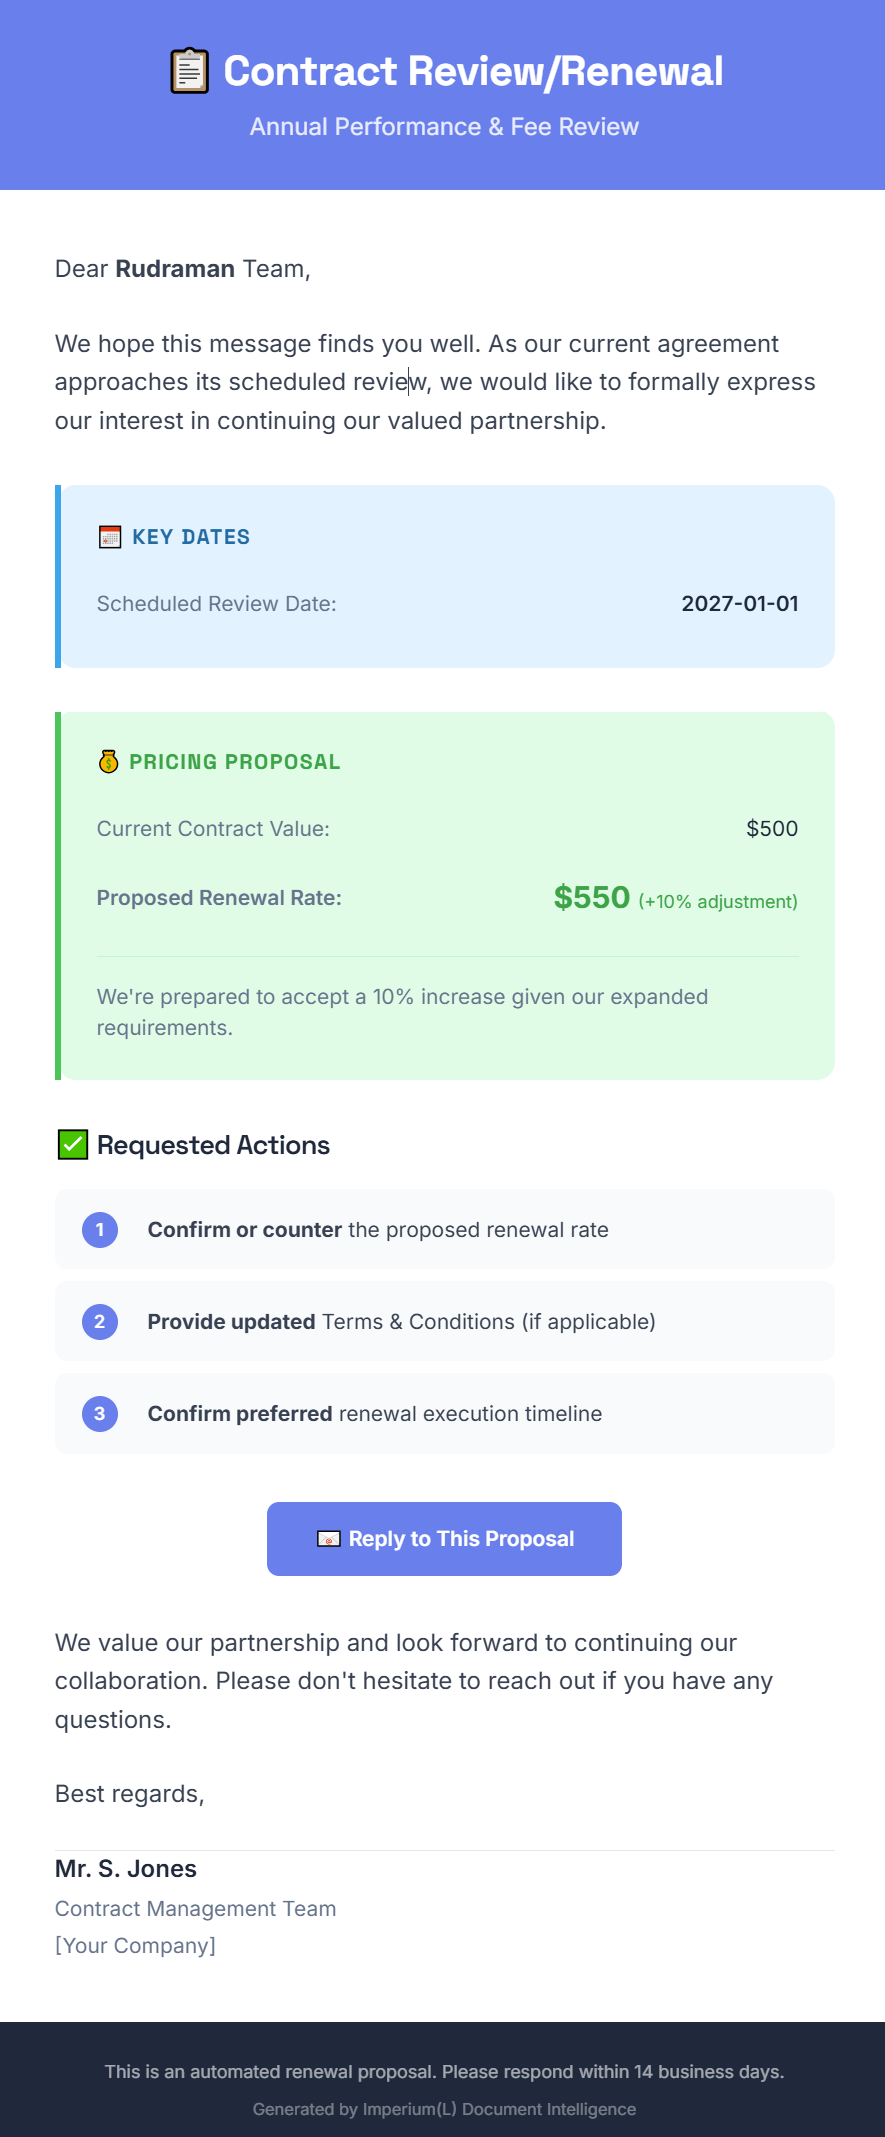Click the numbered circle 3 action badge

click(x=99, y=1413)
